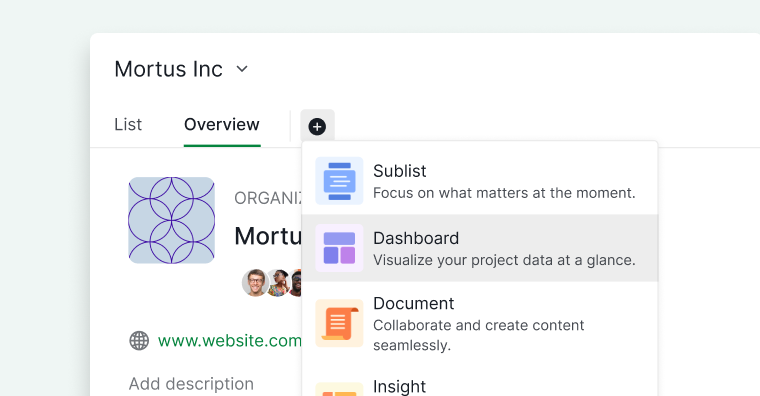
Task: Switch to the List tab
Action: [x=128, y=125]
